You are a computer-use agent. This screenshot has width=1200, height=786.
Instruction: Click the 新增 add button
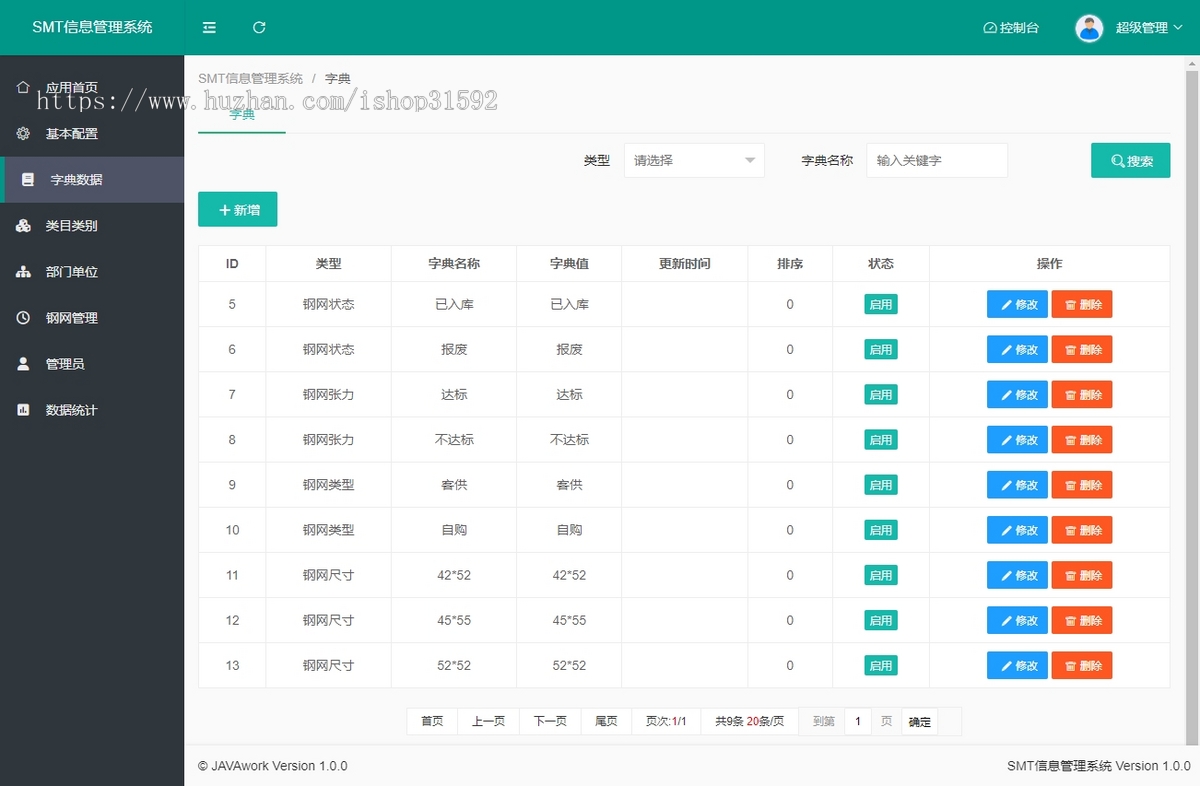pos(238,210)
